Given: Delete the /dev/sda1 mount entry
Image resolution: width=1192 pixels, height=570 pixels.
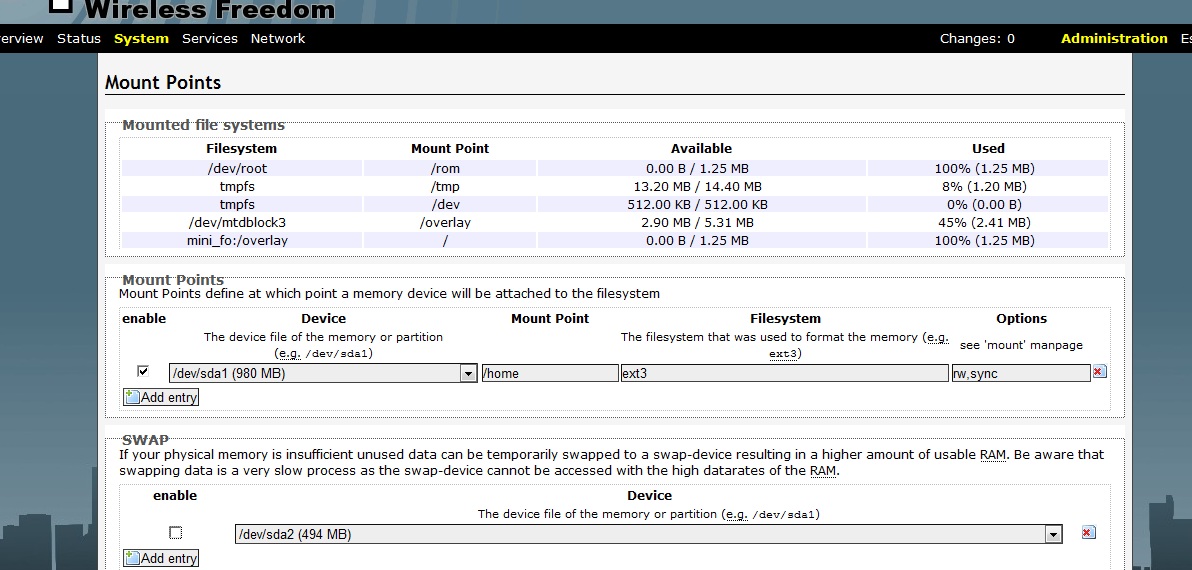Looking at the screenshot, I should (1098, 372).
